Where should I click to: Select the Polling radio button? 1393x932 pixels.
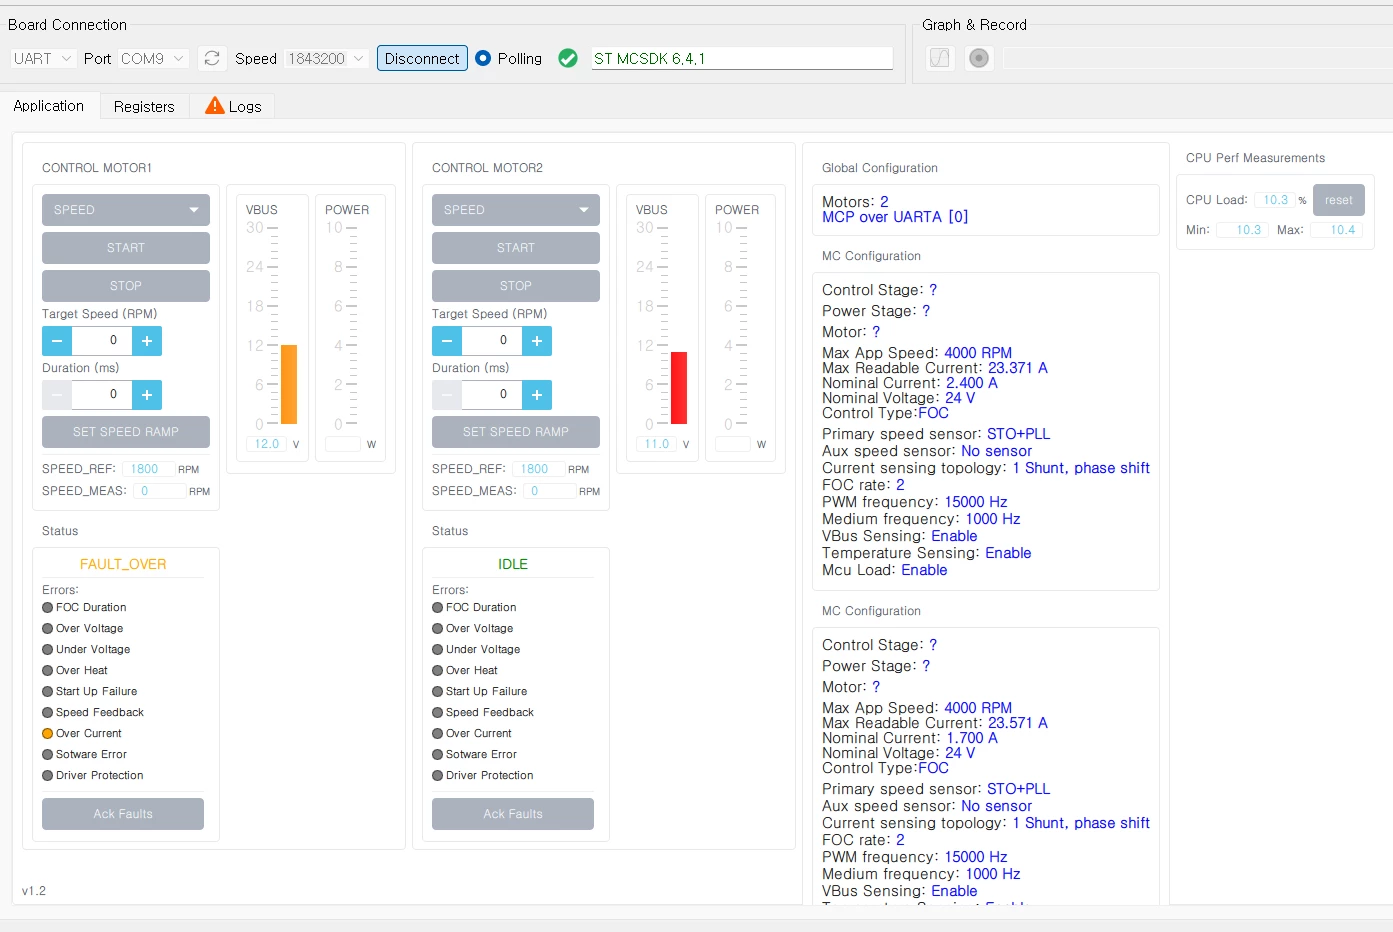pos(483,58)
